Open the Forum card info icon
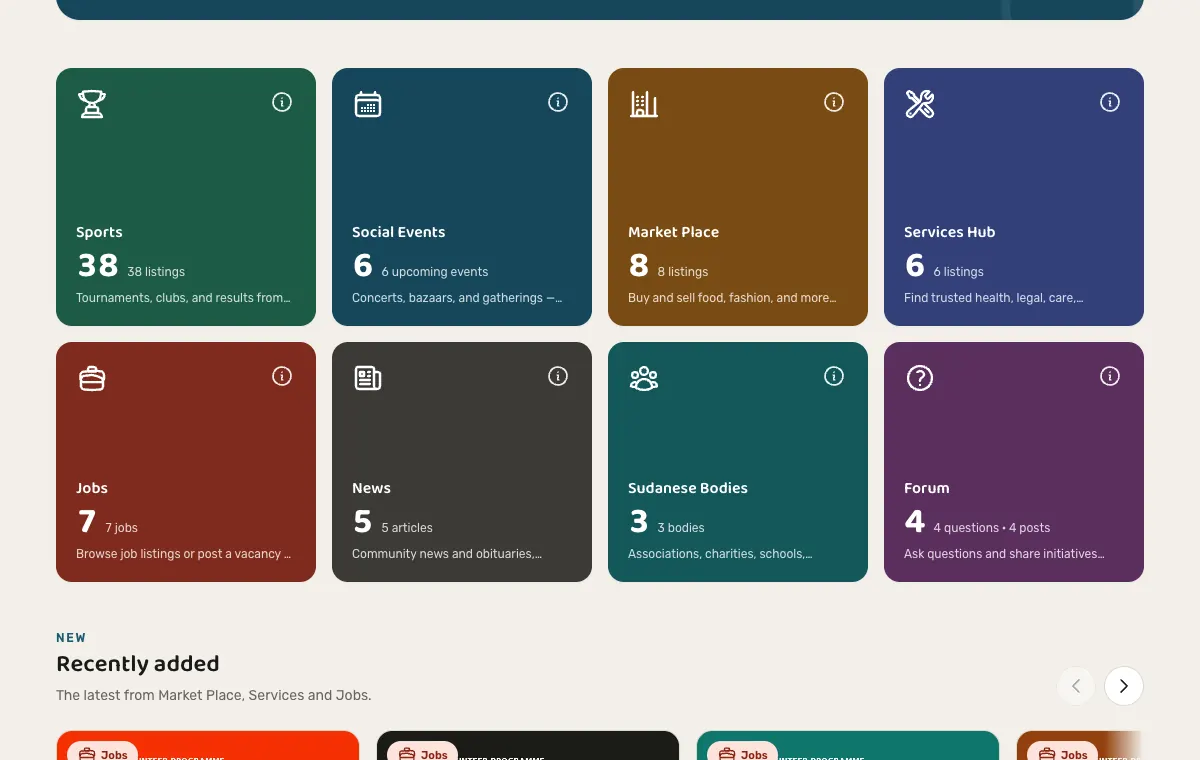The image size is (1200, 760). click(x=1110, y=376)
